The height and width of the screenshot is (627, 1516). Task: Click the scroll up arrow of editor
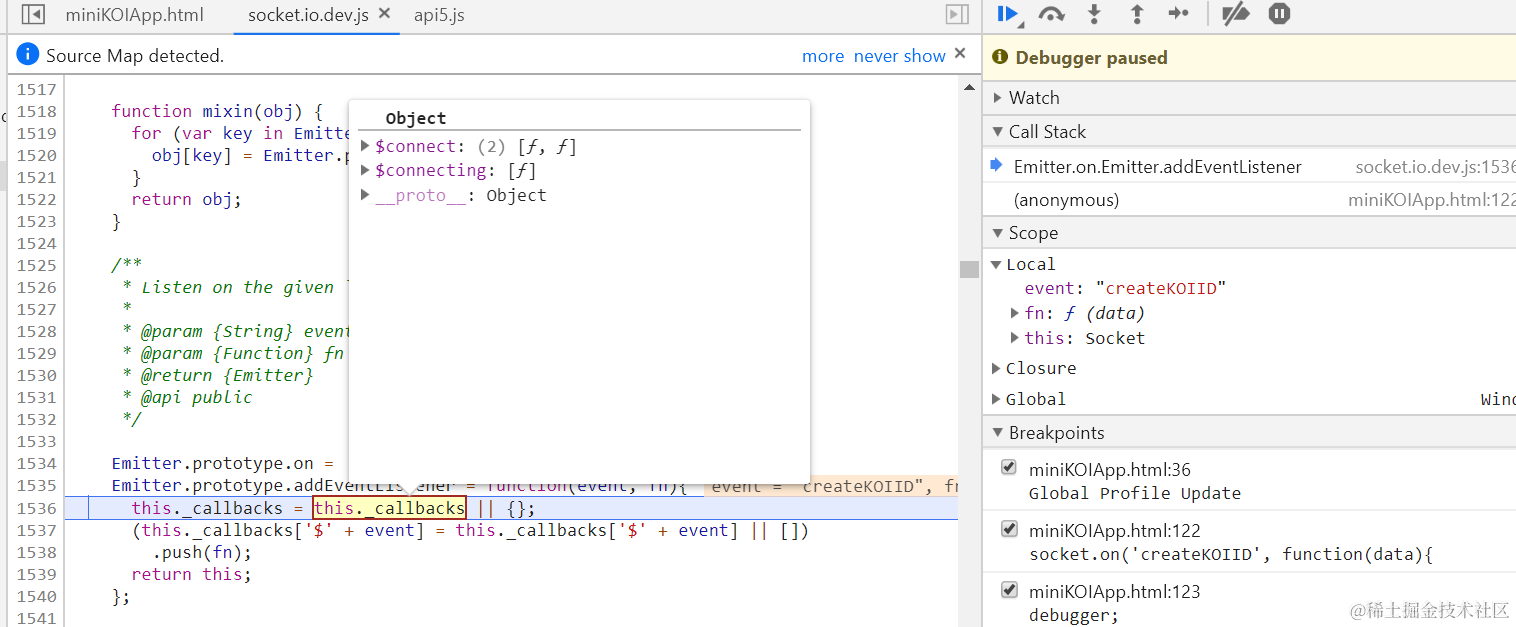969,88
